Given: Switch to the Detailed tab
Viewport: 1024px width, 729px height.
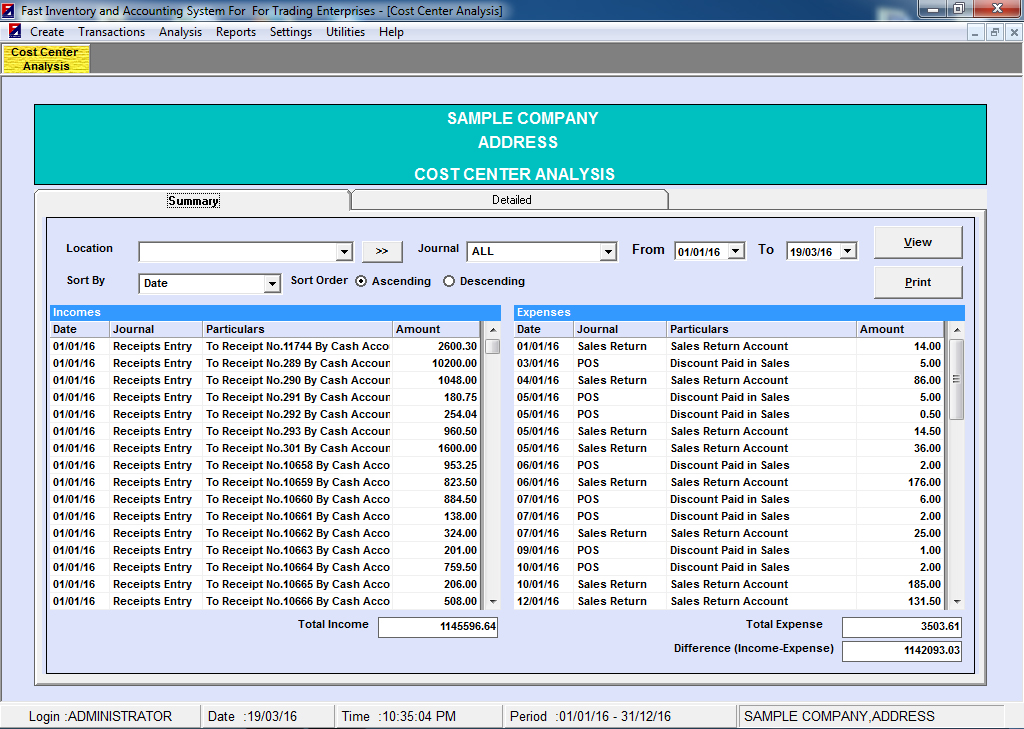Looking at the screenshot, I should pyautogui.click(x=511, y=200).
